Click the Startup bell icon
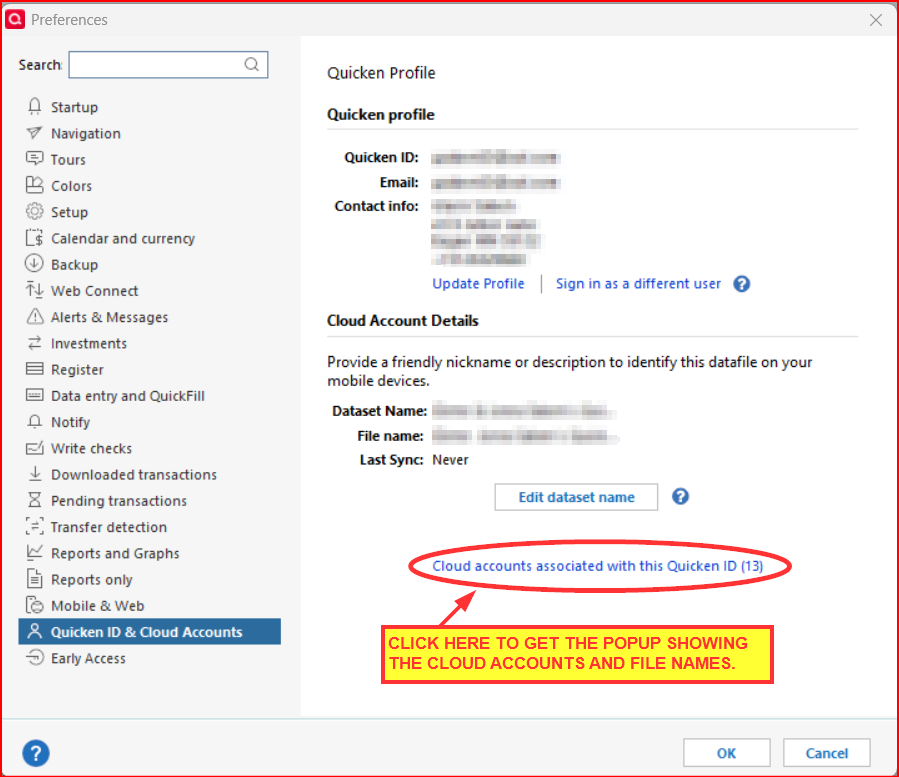 (34, 107)
